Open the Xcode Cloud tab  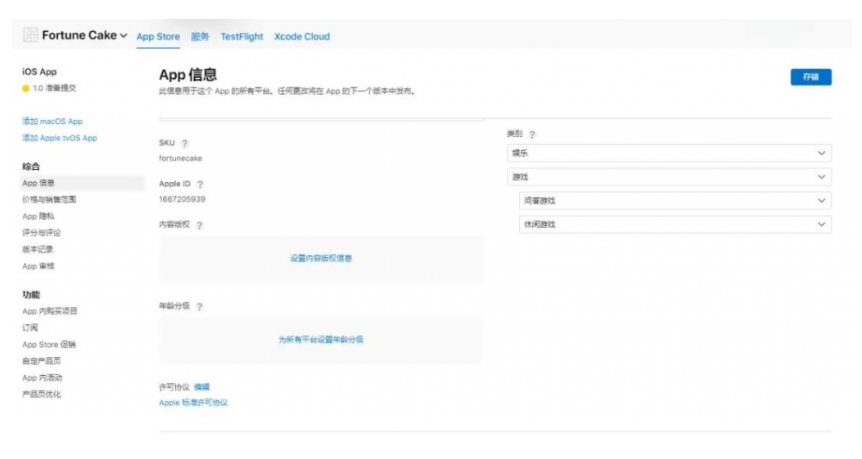302,37
